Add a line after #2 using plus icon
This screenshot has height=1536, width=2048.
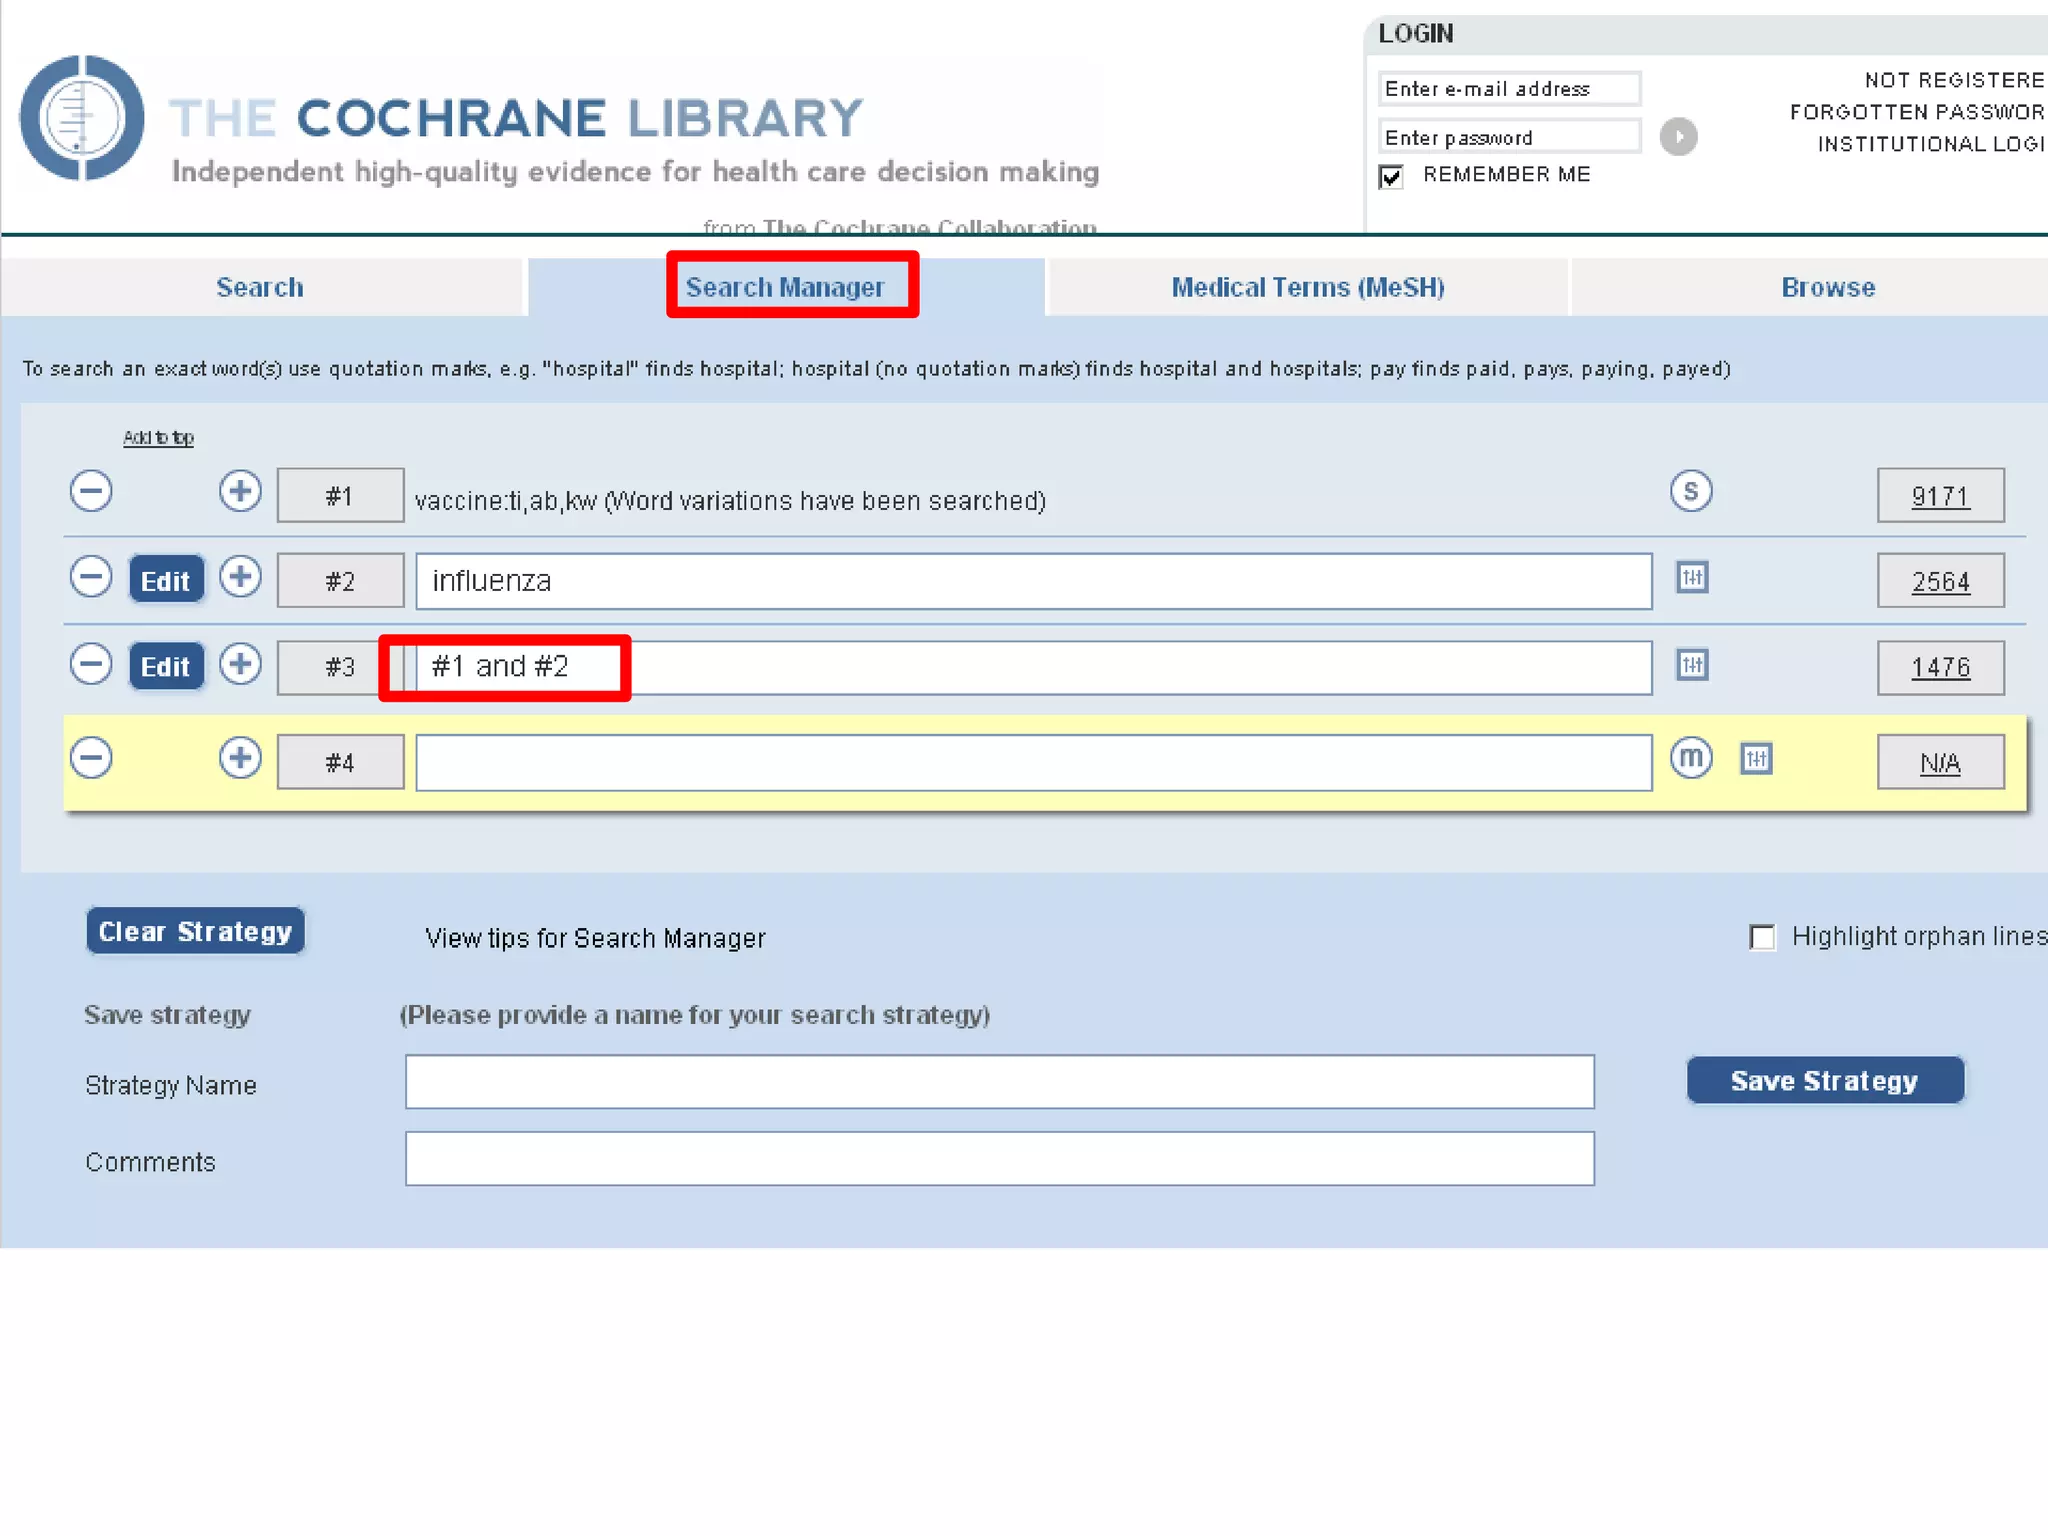coord(240,577)
